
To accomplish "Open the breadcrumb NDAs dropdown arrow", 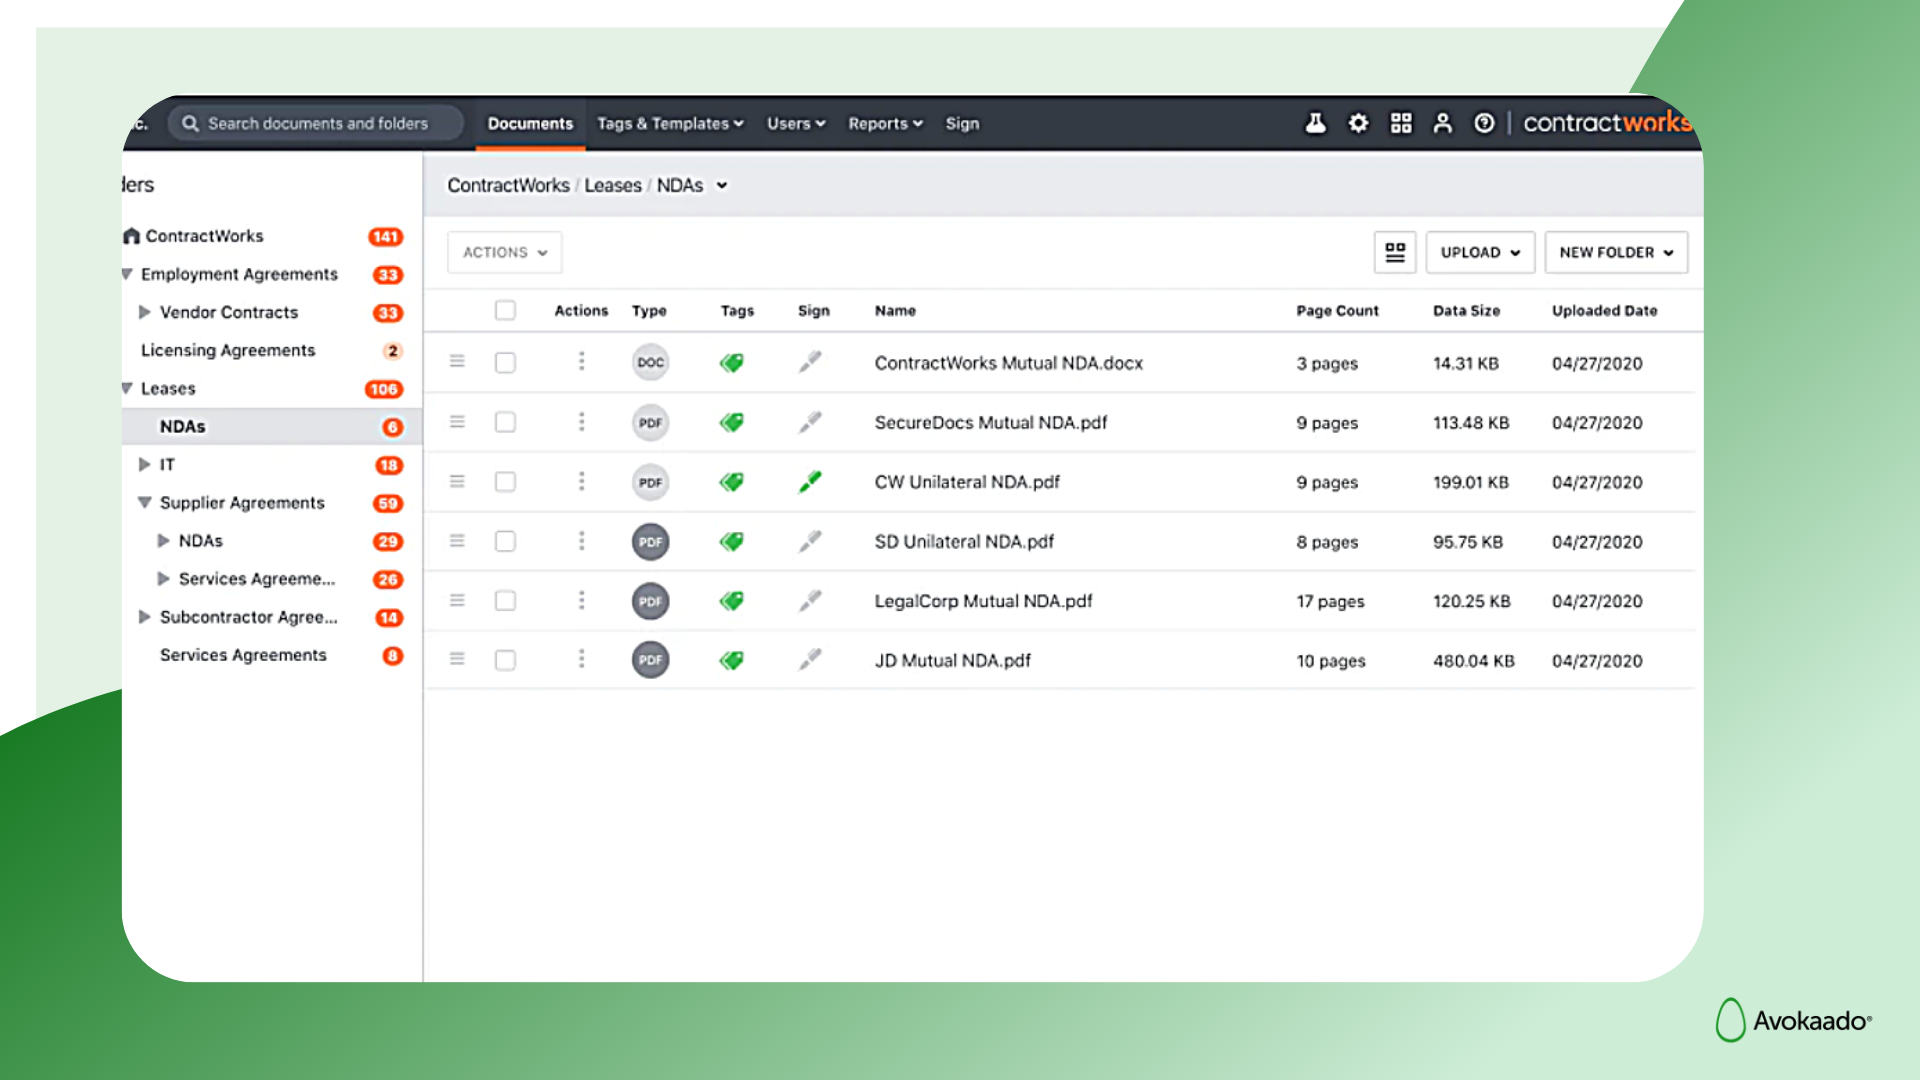I will pos(722,185).
